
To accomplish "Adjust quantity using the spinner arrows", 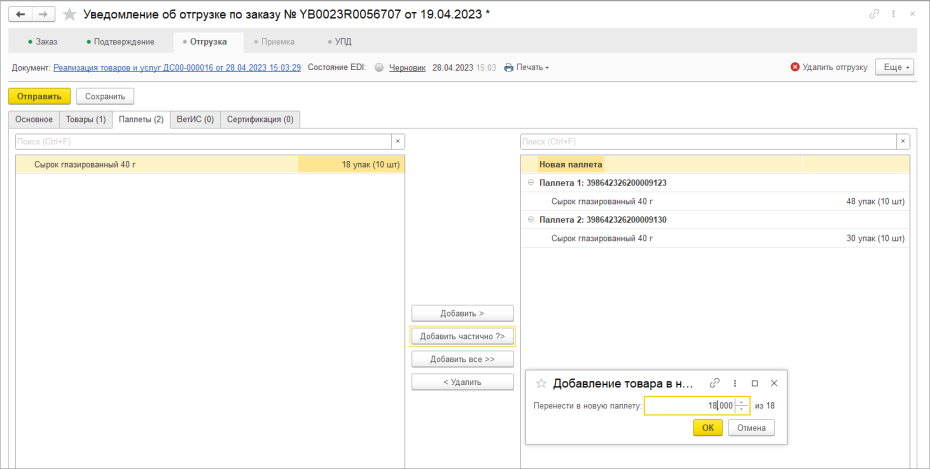I will tap(742, 406).
